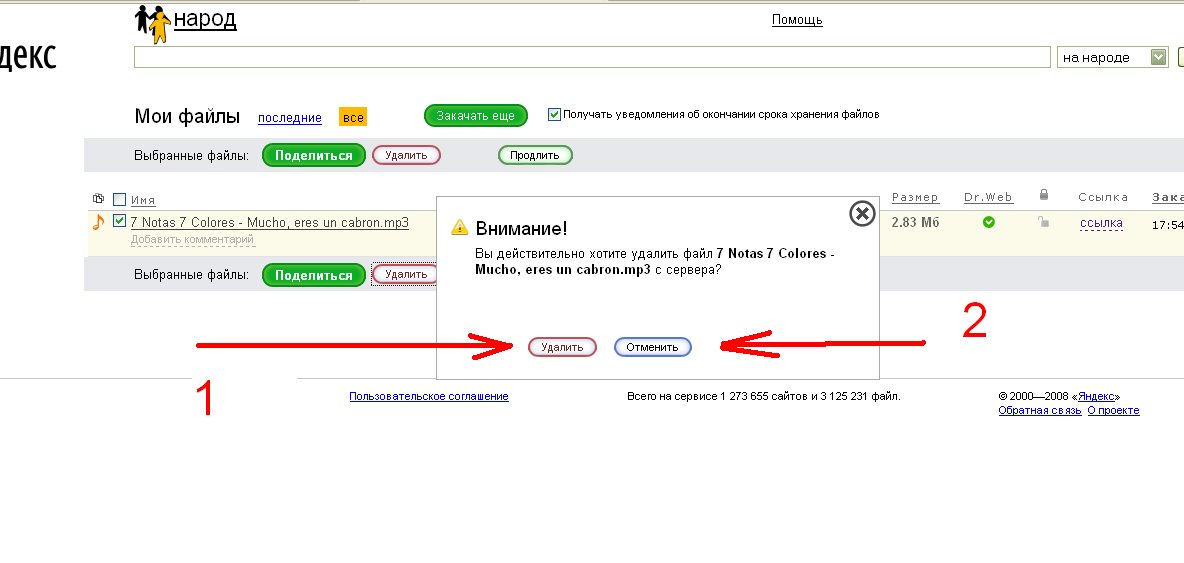This screenshot has height=563, width=1184.
Task: Open the Обратная связь feedback link
Action: (x=1040, y=411)
